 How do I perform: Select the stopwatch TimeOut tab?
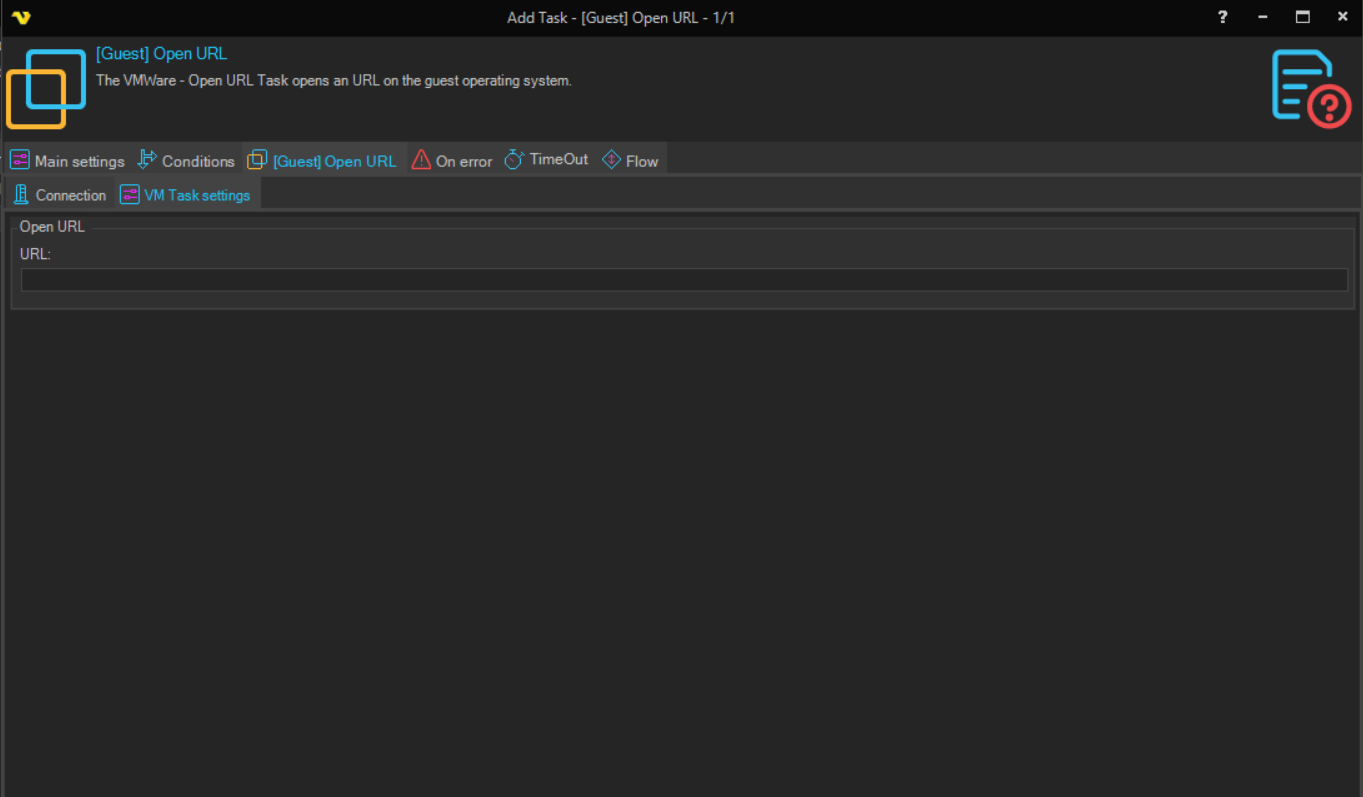pyautogui.click(x=546, y=160)
